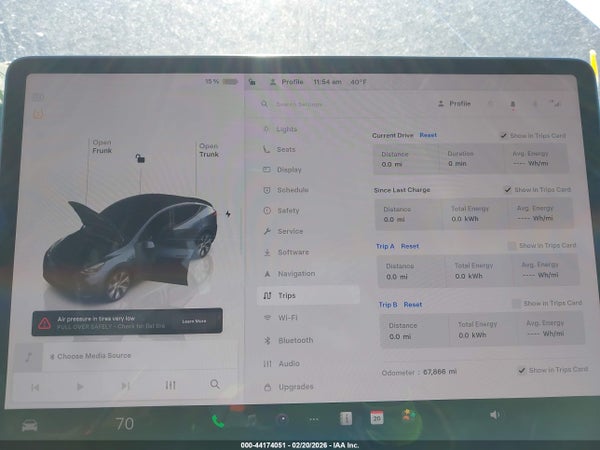600x450 pixels.
Task: Select the Trips menu item
Action: [x=308, y=295]
